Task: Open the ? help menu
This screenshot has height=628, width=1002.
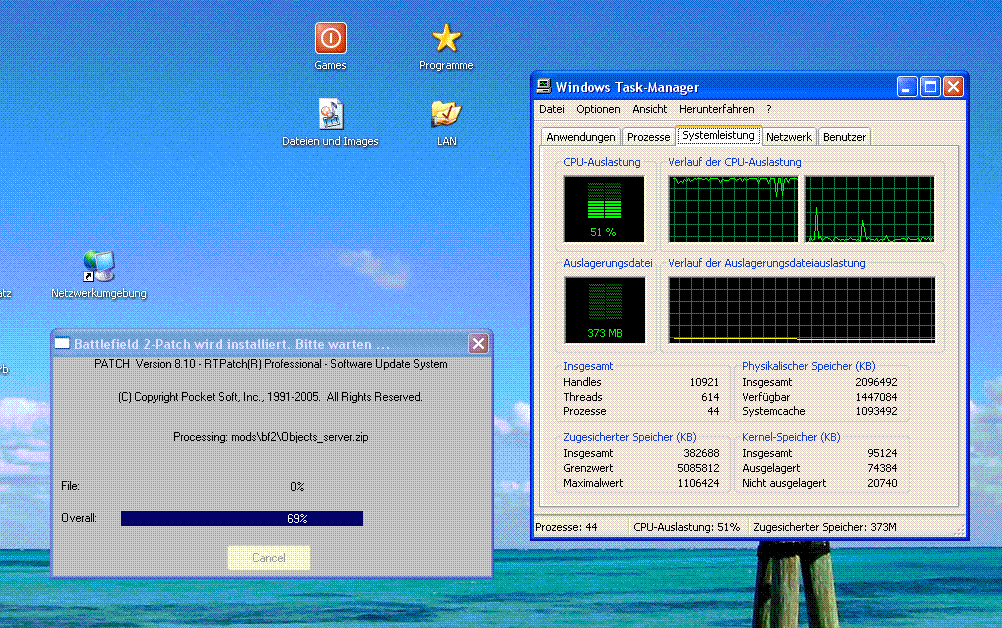Action: (x=769, y=109)
